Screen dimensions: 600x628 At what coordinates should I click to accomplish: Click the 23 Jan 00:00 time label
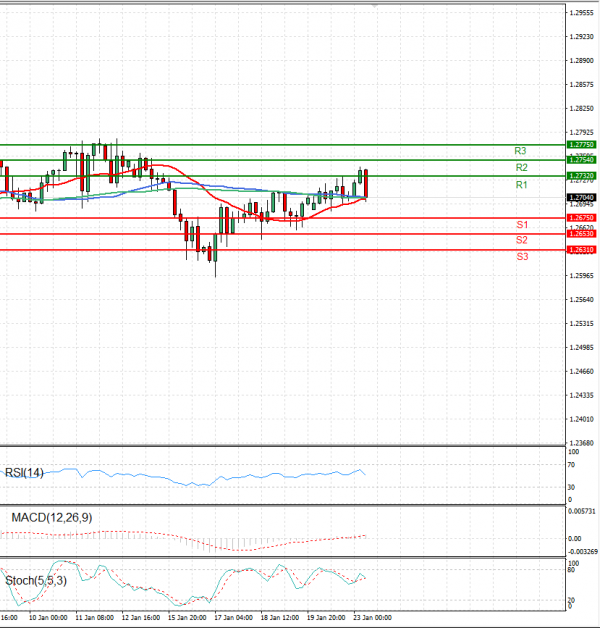click(372, 618)
